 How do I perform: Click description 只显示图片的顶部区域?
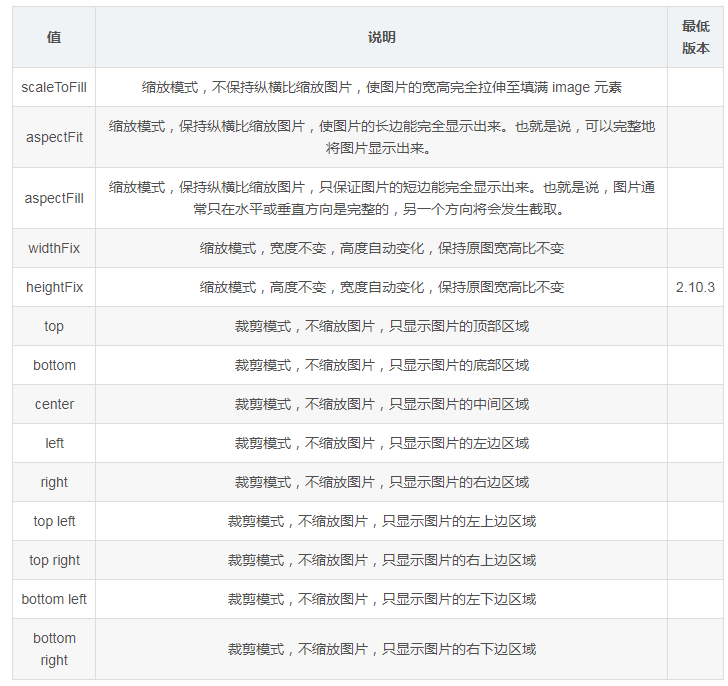click(x=382, y=326)
